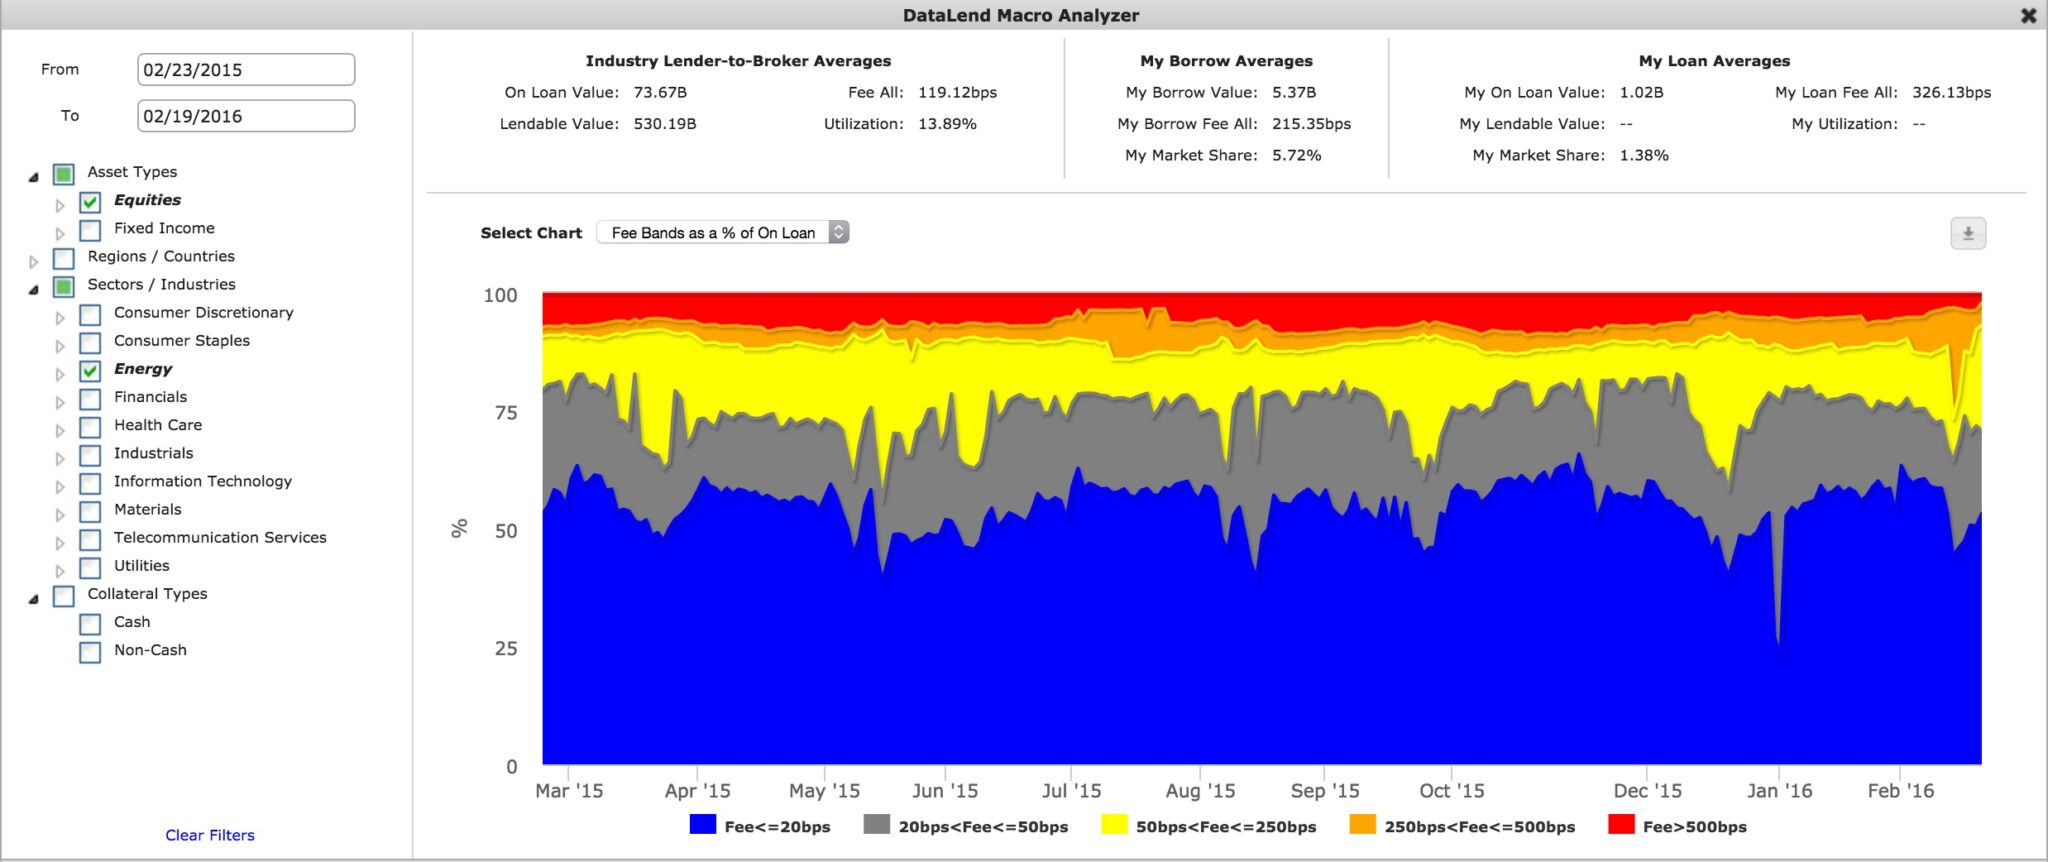Check the Information Technology checkbox
This screenshot has width=2048, height=862.
pos(90,483)
